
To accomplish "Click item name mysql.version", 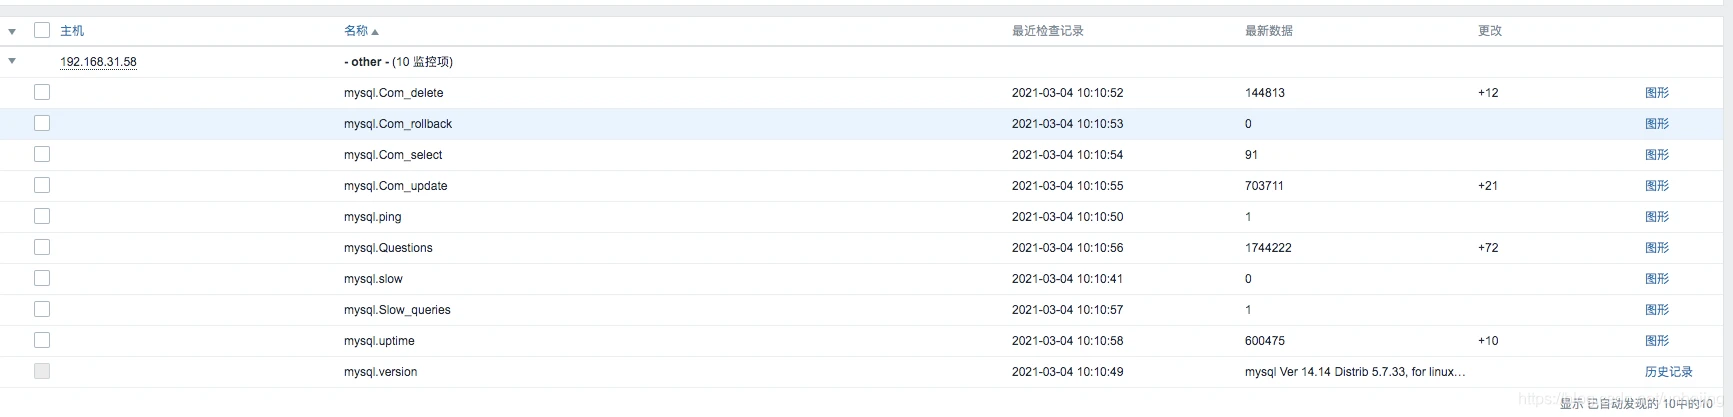I will (x=380, y=372).
